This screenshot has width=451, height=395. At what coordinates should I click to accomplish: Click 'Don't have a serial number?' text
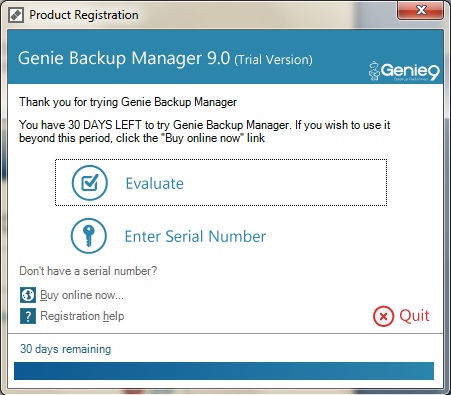point(88,271)
